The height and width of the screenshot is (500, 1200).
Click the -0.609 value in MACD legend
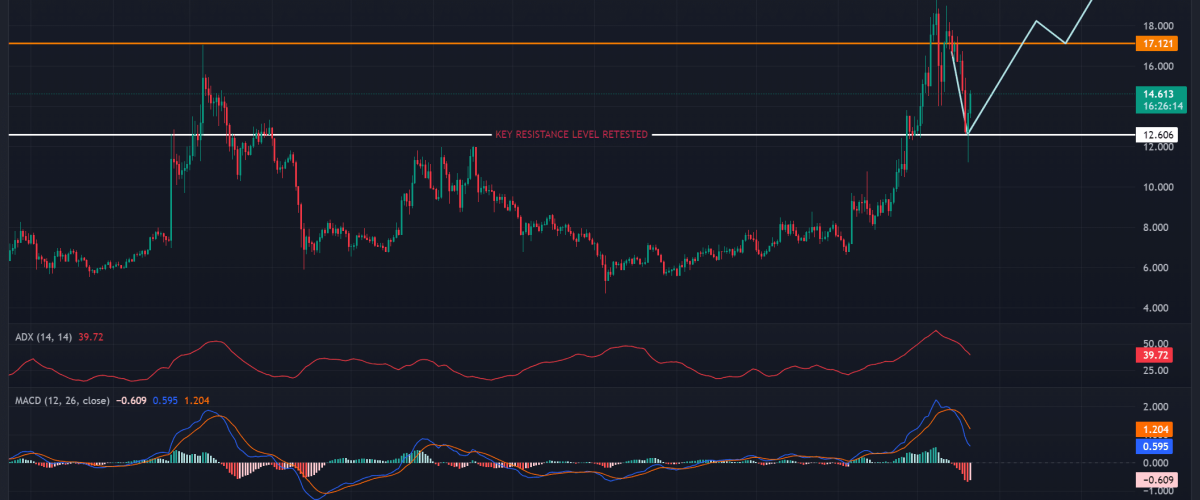(133, 401)
